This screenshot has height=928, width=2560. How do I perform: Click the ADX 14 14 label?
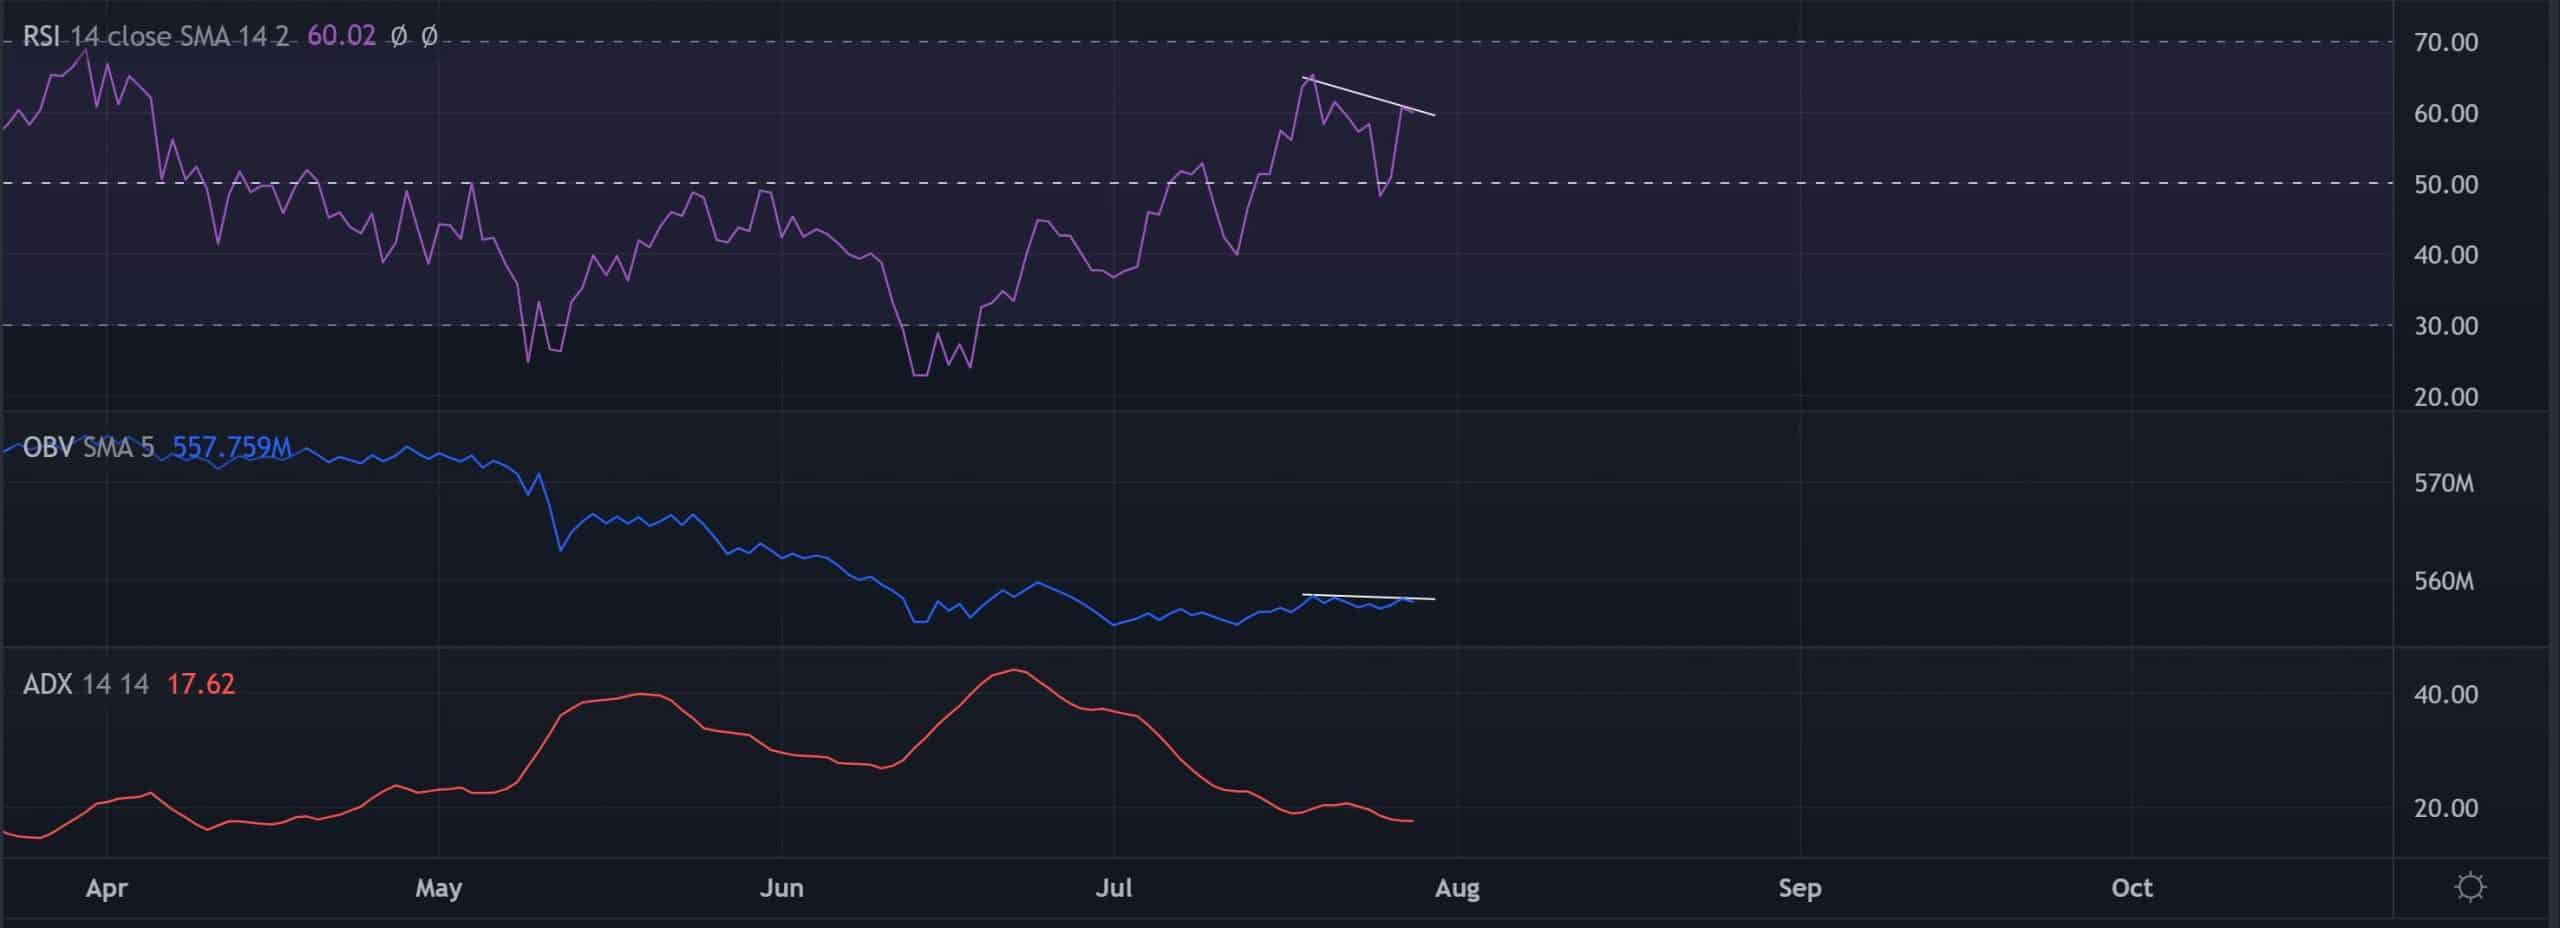(86, 684)
